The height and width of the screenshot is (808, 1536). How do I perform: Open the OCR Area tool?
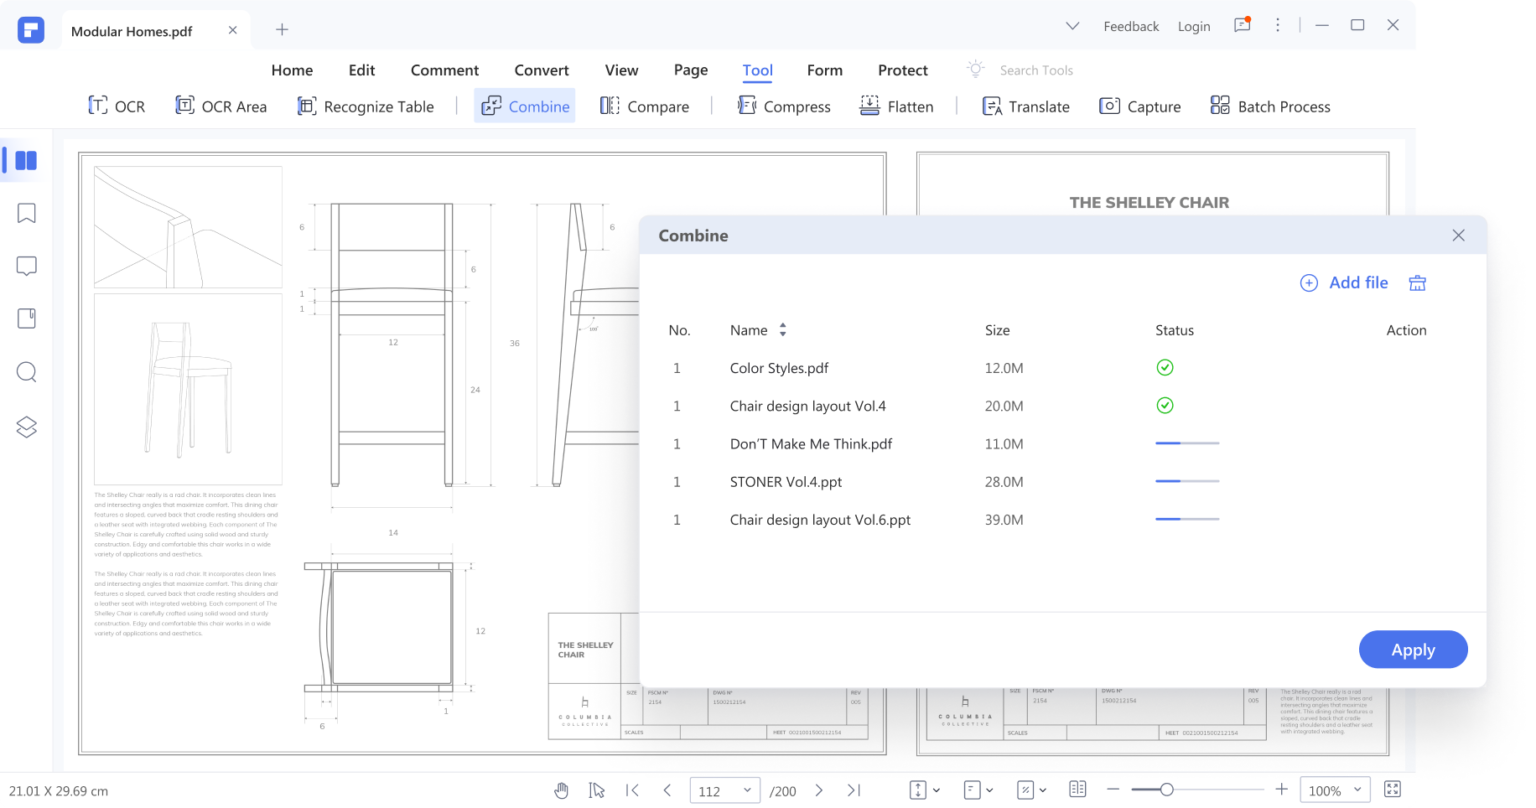220,106
